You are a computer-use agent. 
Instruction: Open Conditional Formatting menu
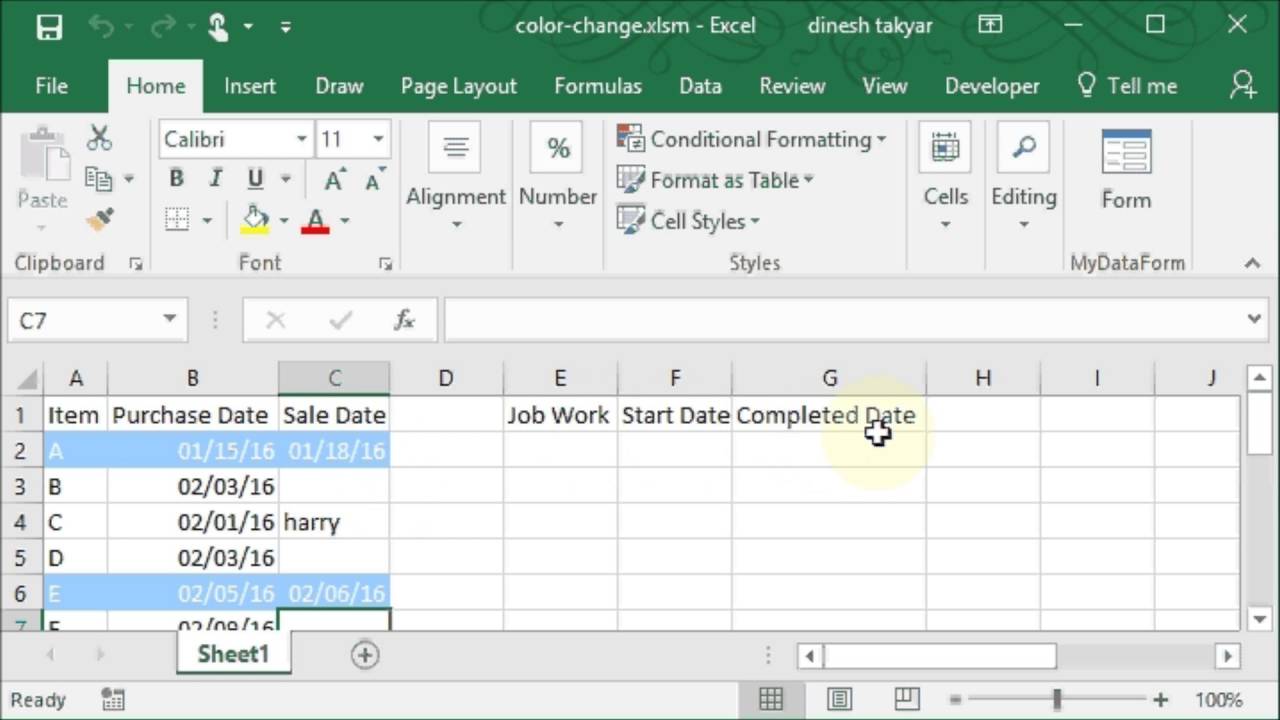tap(752, 139)
